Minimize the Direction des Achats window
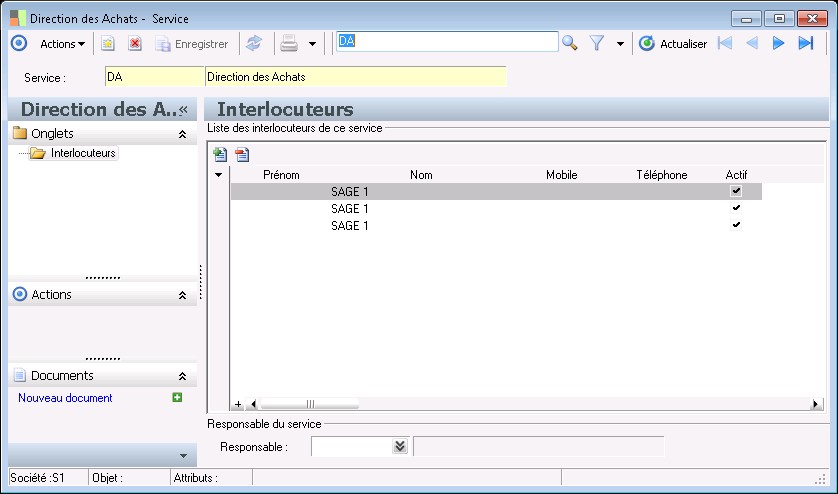 pos(746,19)
